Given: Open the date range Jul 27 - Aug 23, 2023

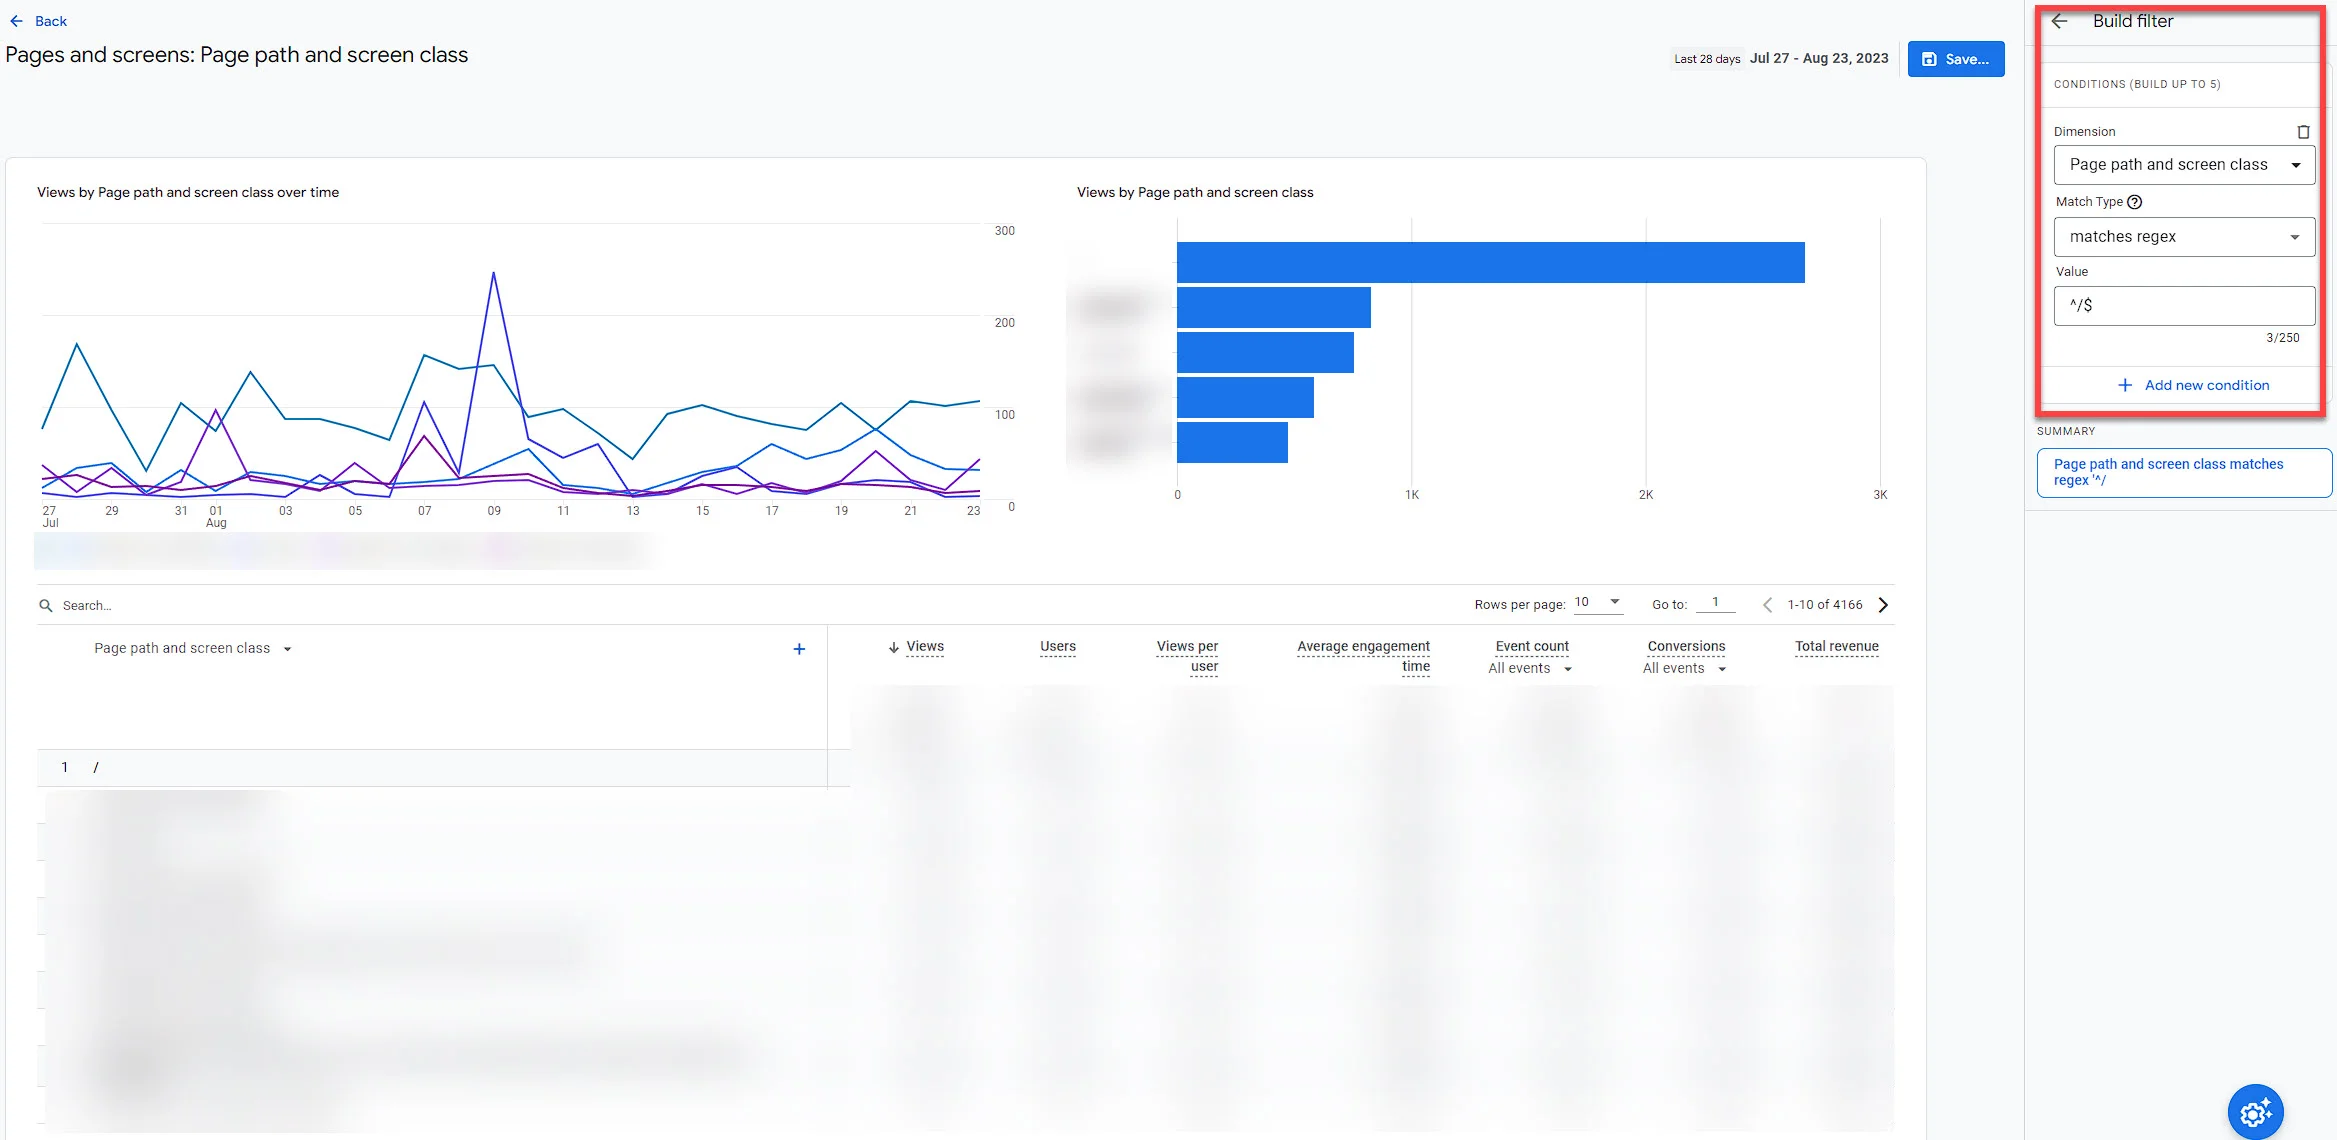Looking at the screenshot, I should pyautogui.click(x=1818, y=59).
